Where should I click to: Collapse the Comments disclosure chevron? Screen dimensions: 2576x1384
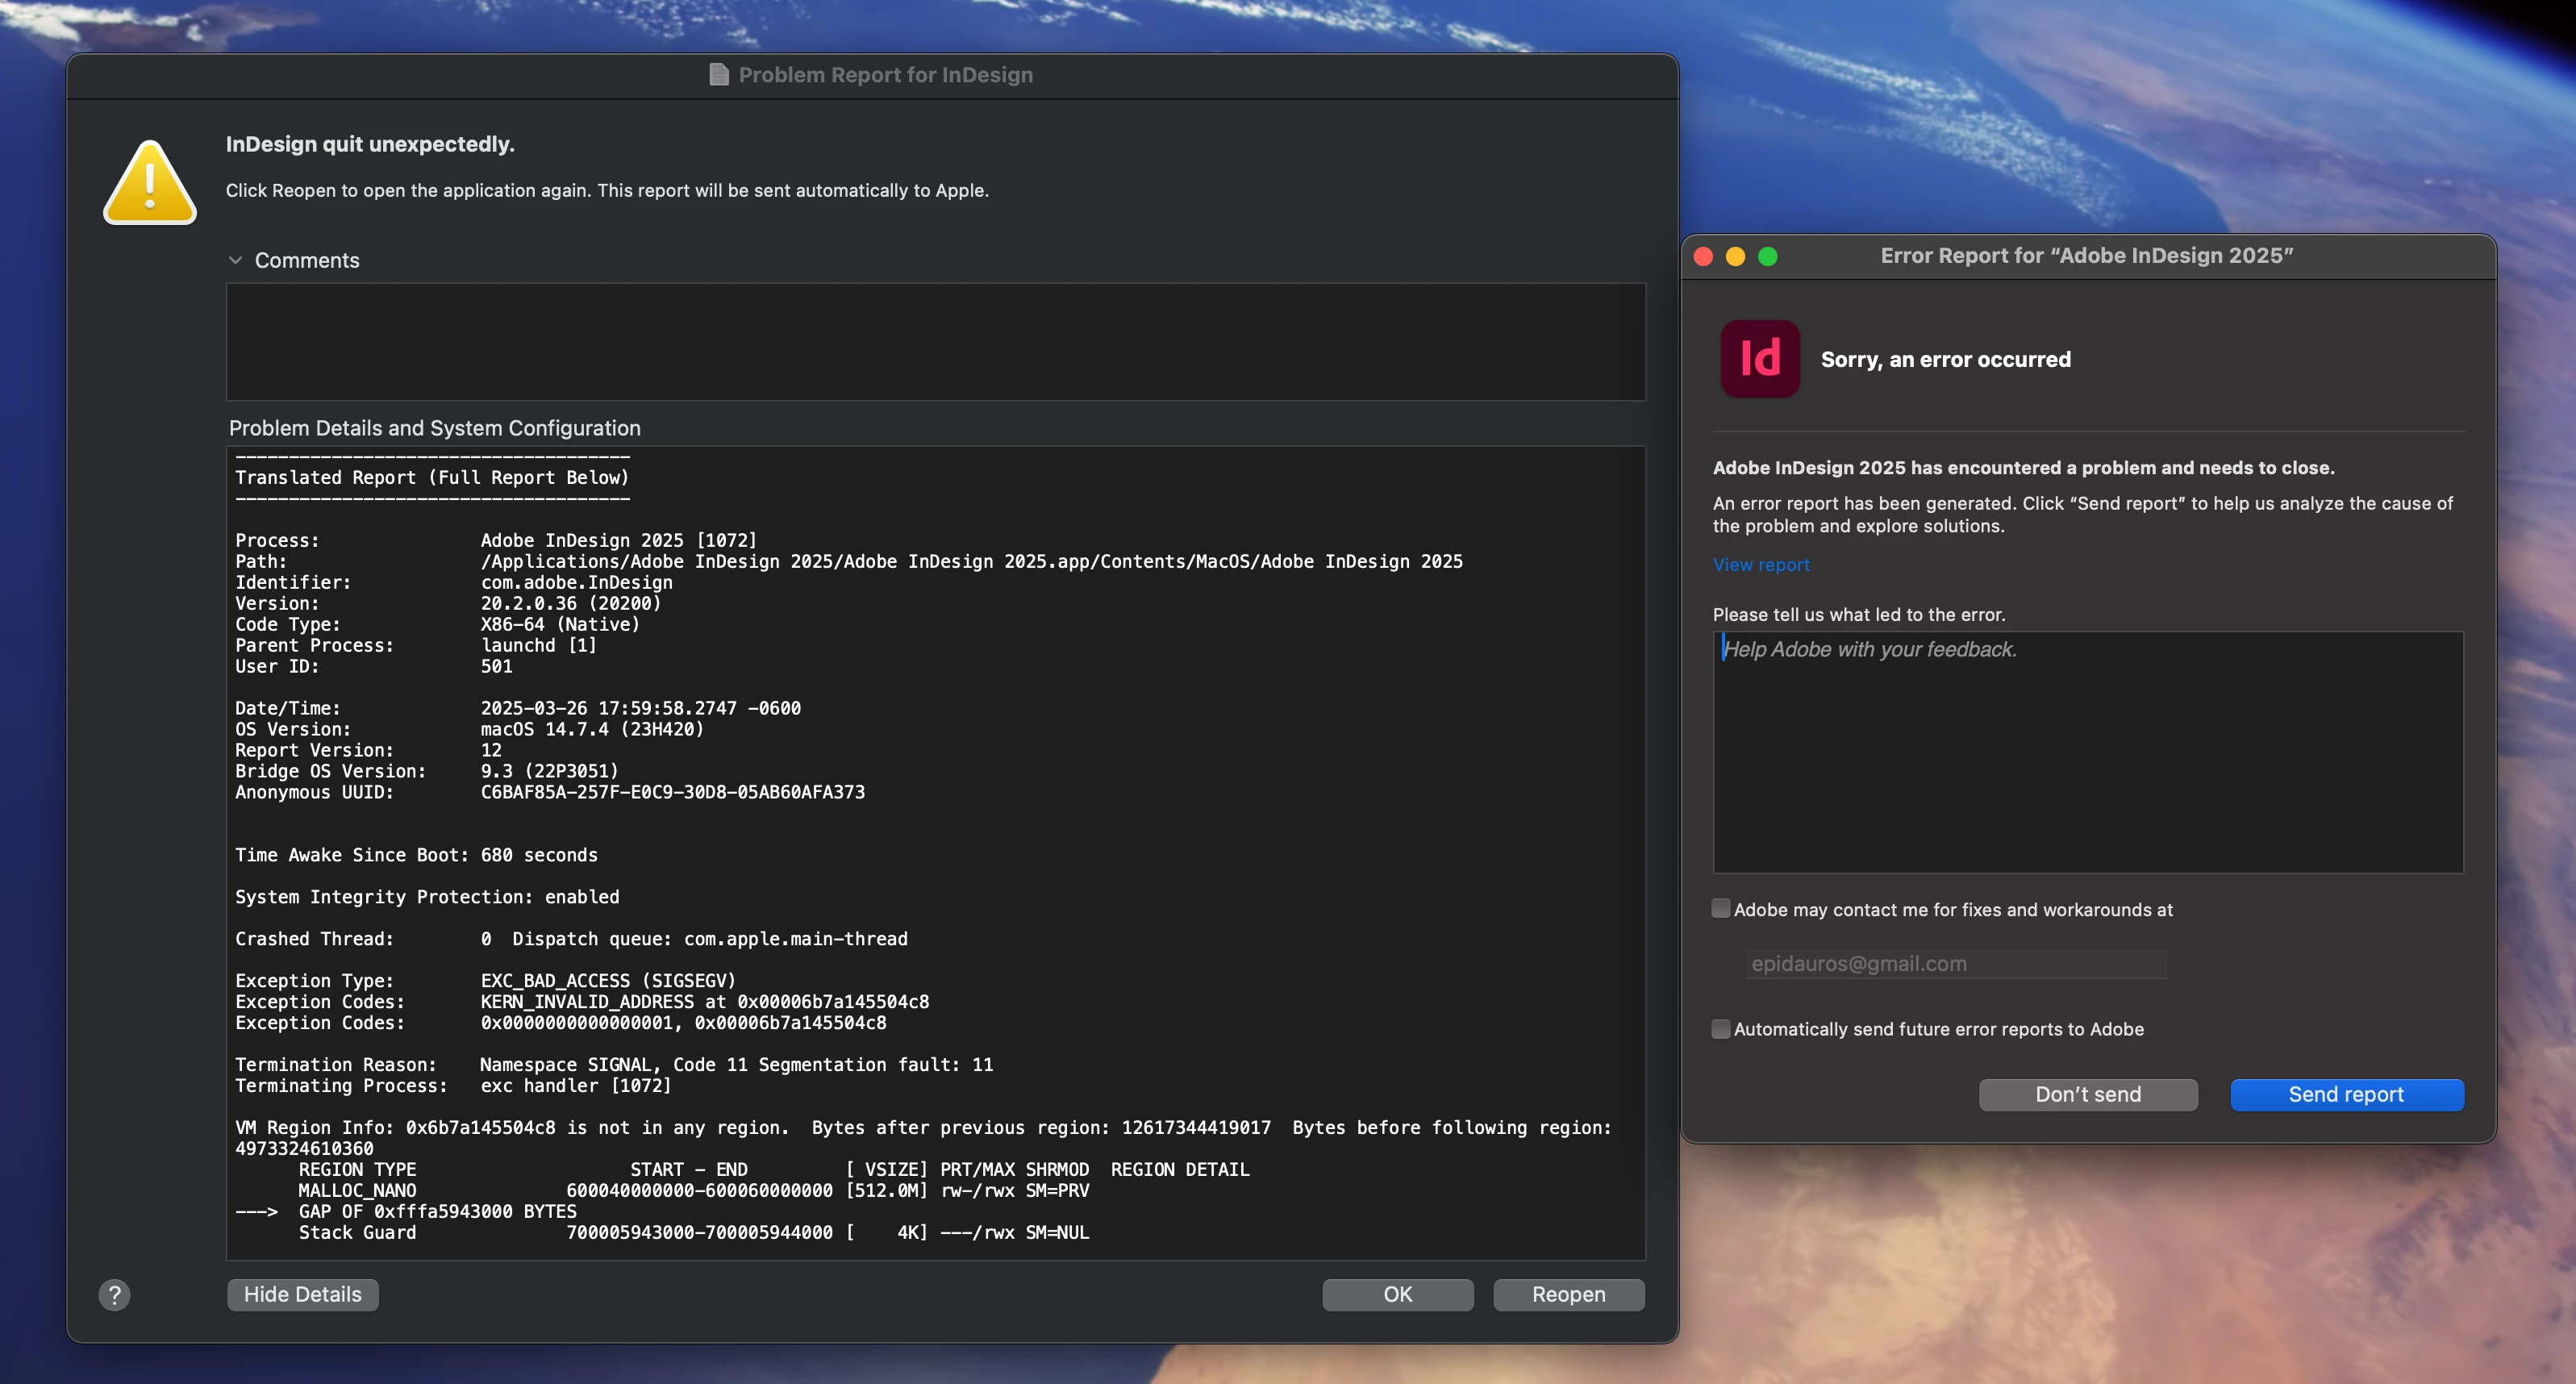pyautogui.click(x=235, y=260)
